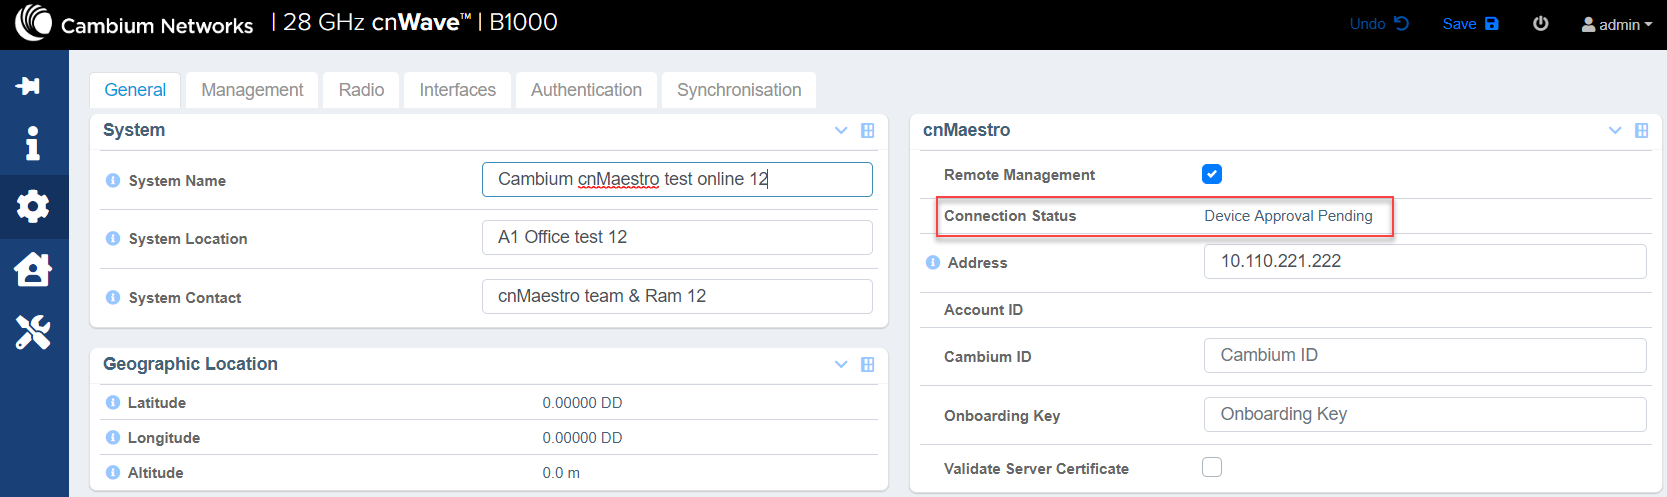Collapse the cnMaestro panel chevron

point(1615,131)
